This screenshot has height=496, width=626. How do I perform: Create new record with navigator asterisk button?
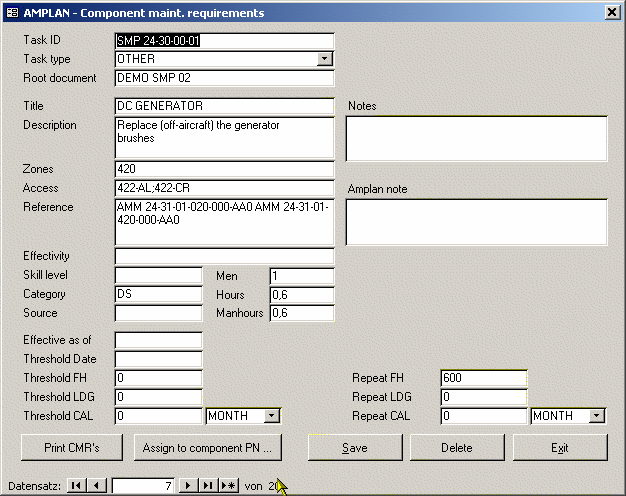[228, 486]
